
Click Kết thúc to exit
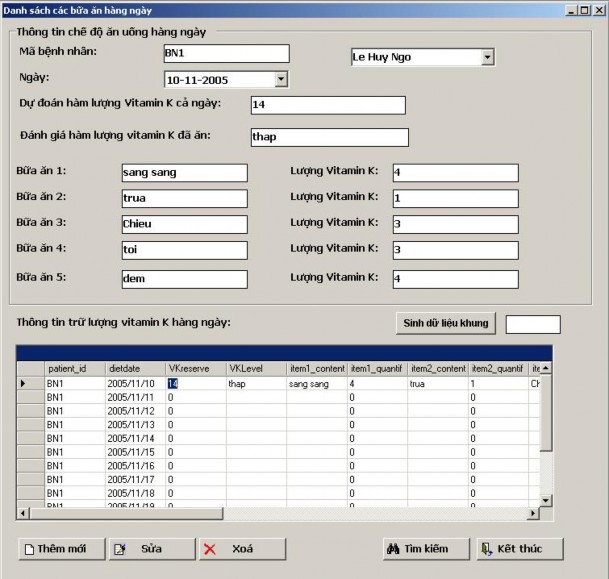pyautogui.click(x=518, y=549)
